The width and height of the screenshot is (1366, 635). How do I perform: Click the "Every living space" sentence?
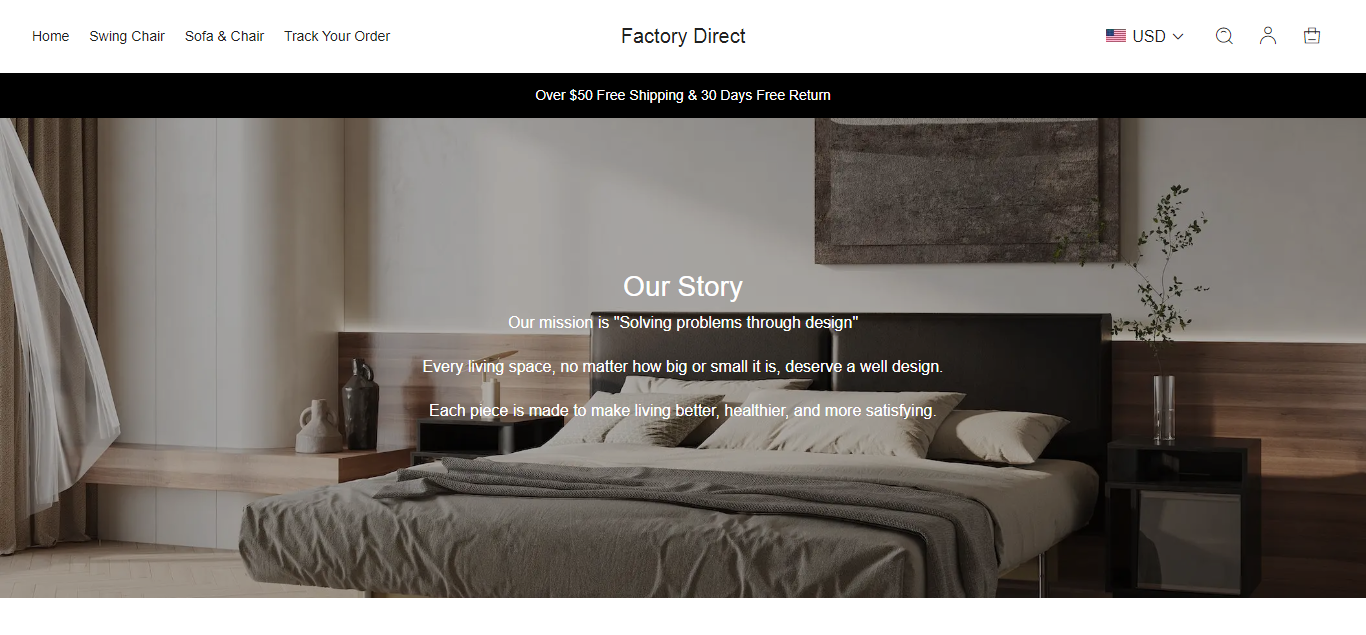click(683, 367)
